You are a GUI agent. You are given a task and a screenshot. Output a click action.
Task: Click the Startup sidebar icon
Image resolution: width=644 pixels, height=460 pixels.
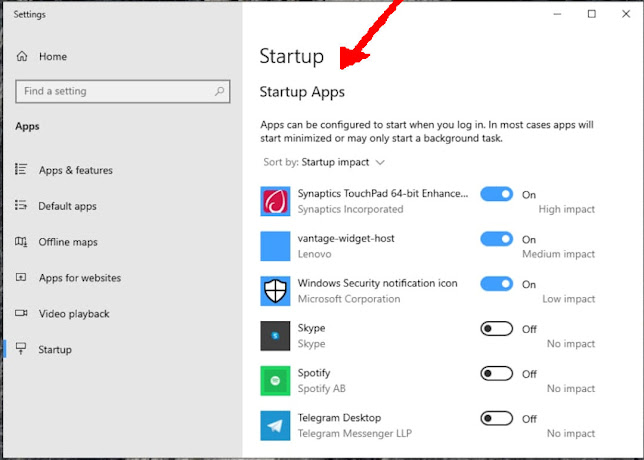[x=21, y=349]
